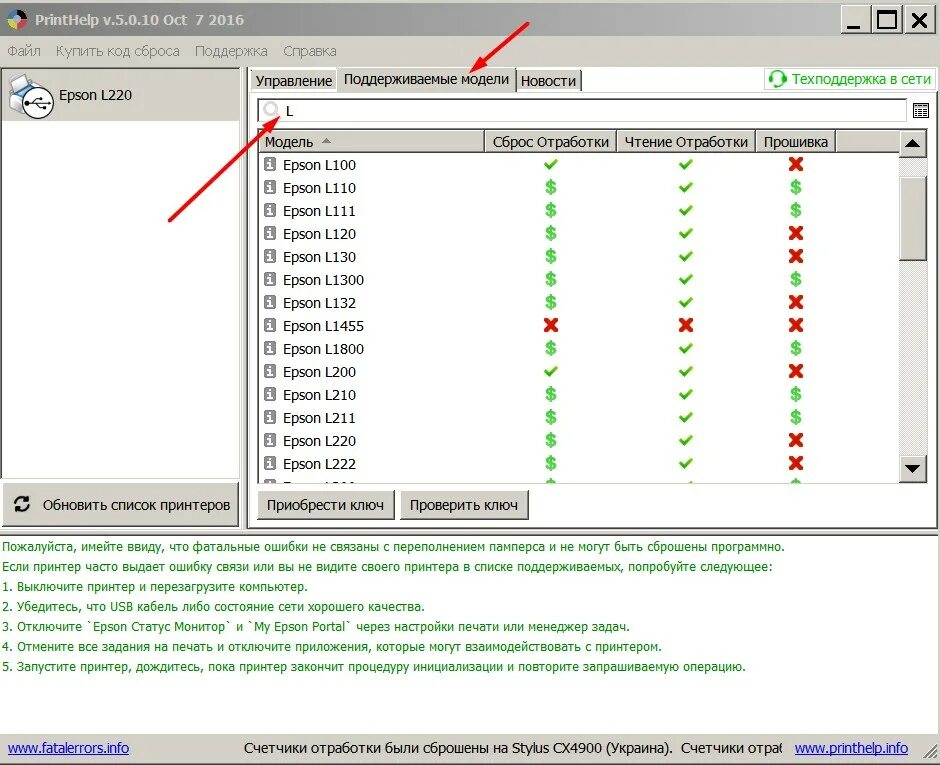Click the list scrollbar down arrow
The width and height of the screenshot is (940, 765).
pos(912,469)
